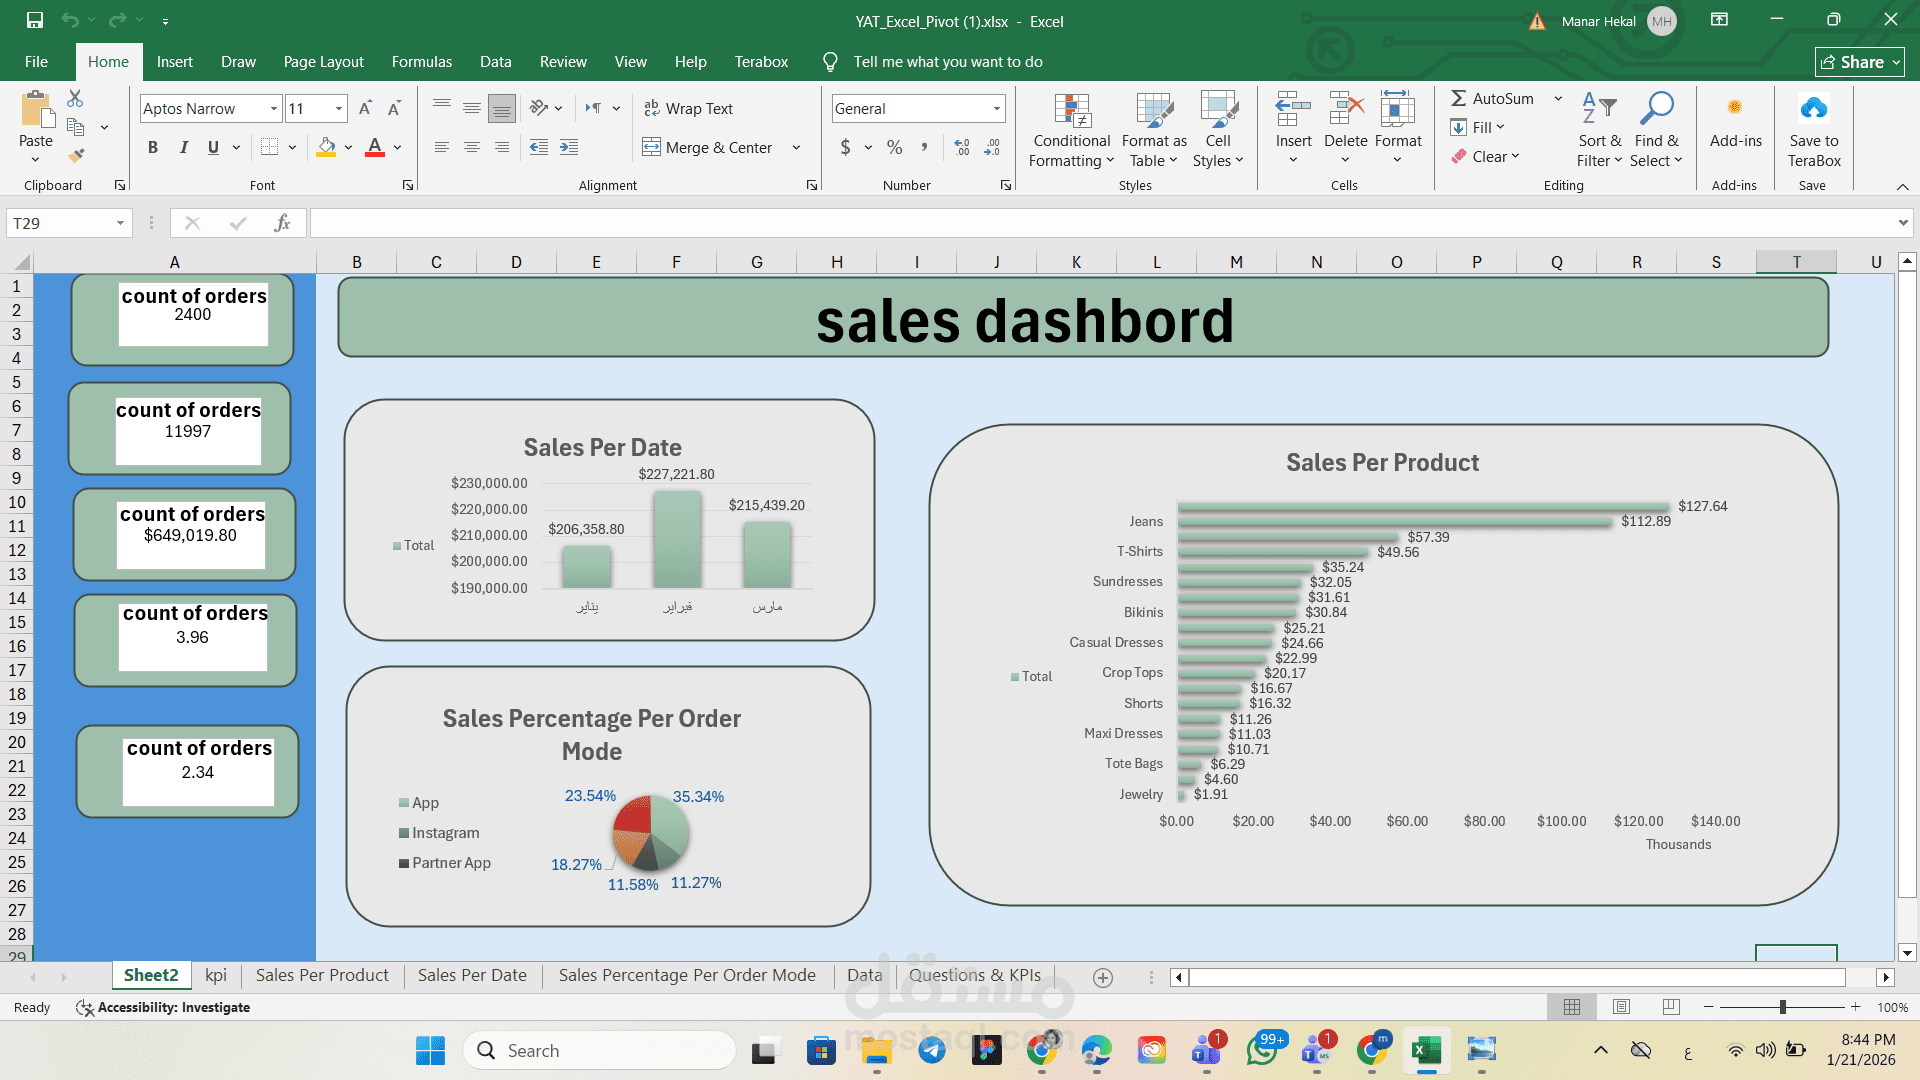Click the Save to TeraBox icon
Screen dimensions: 1920x1080
point(1813,108)
